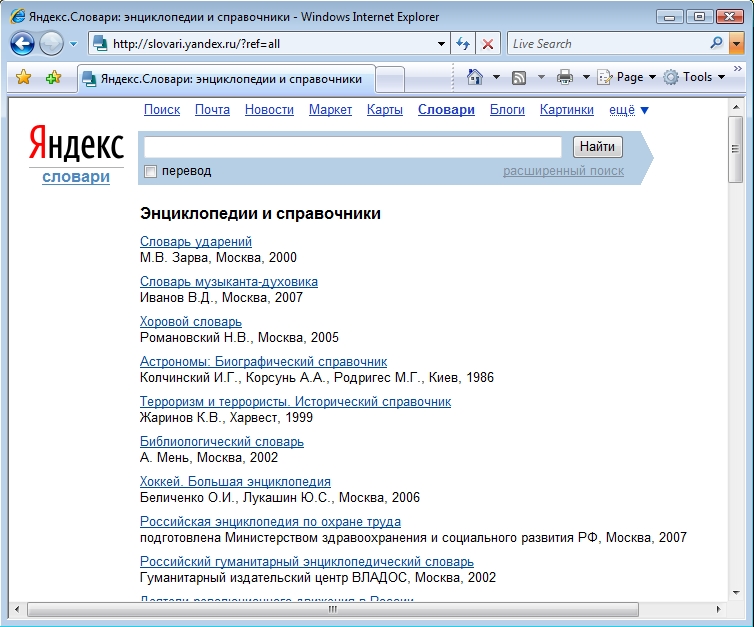The height and width of the screenshot is (627, 754).
Task: Open a new blank tab
Action: point(390,79)
